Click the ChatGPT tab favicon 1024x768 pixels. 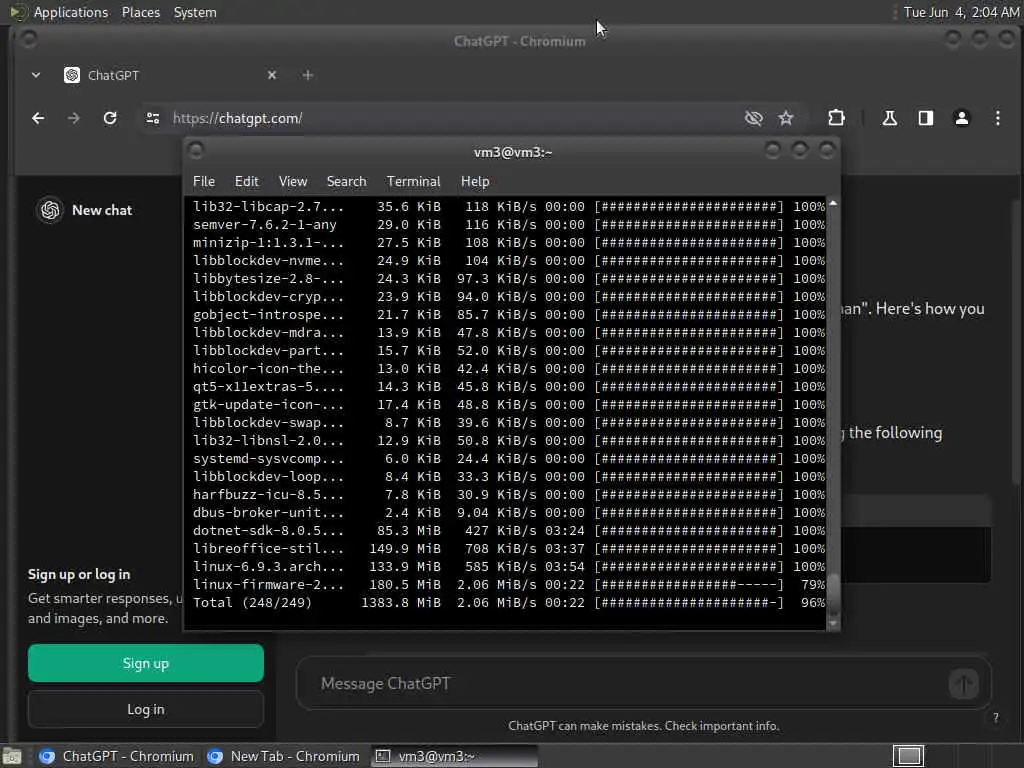pyautogui.click(x=72, y=75)
